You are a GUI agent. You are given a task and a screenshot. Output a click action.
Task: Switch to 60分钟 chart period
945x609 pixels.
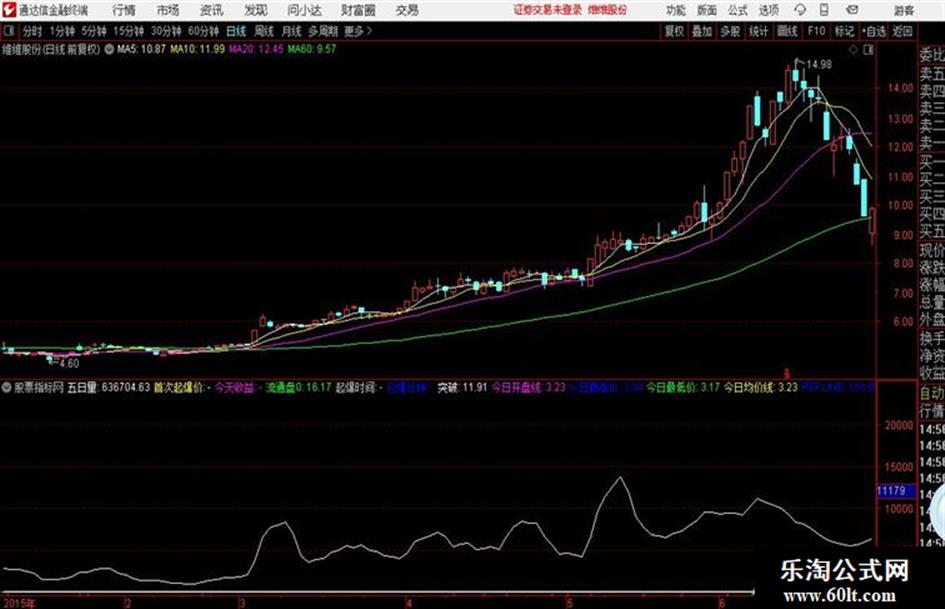(204, 31)
